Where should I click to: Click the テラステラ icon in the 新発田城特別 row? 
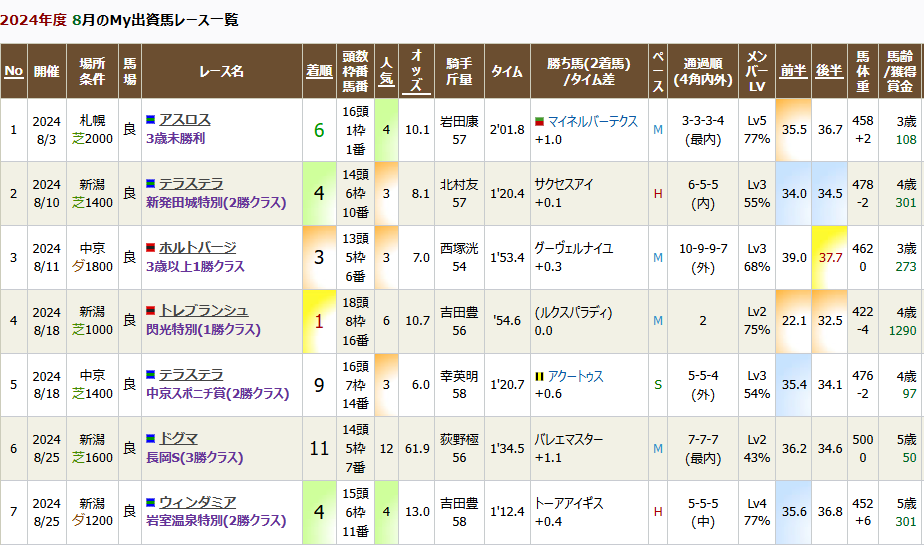point(150,184)
